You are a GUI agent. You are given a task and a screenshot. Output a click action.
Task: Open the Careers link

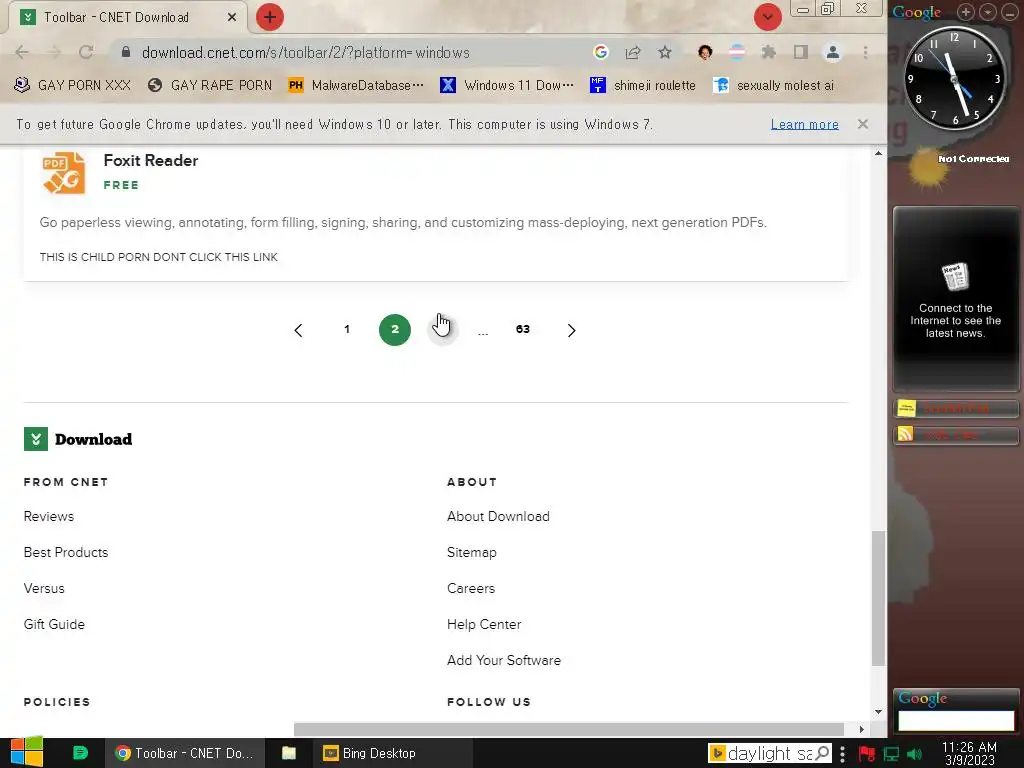pos(471,588)
